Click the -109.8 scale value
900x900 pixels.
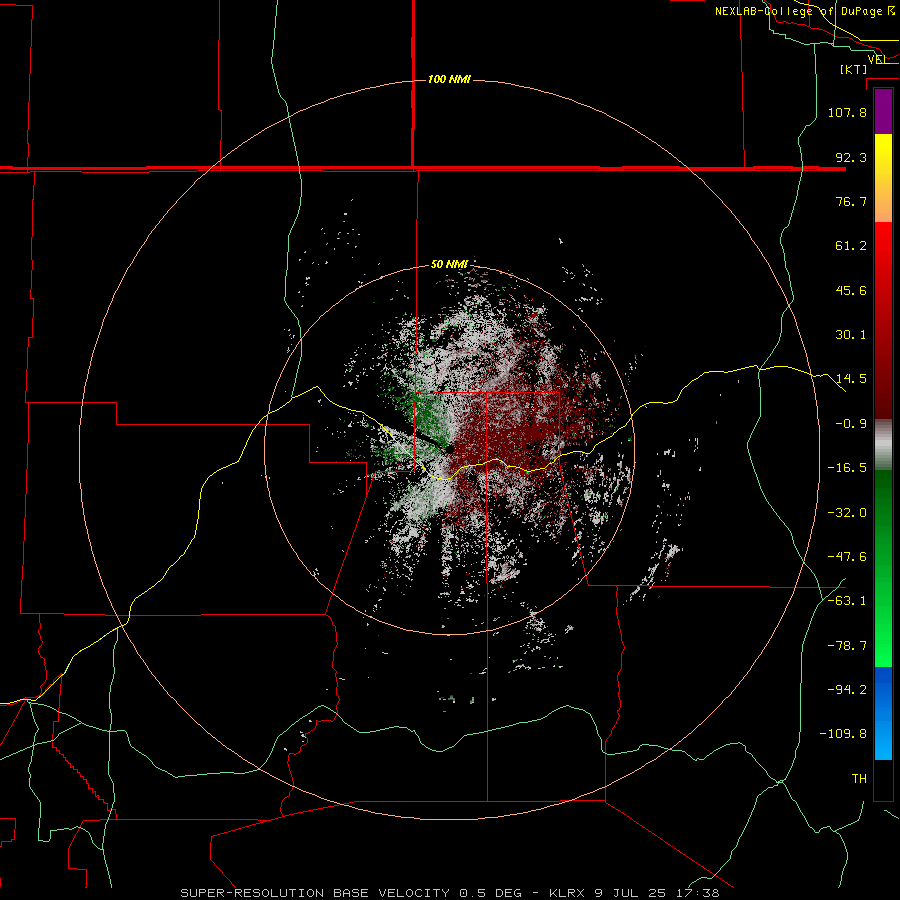(x=843, y=734)
